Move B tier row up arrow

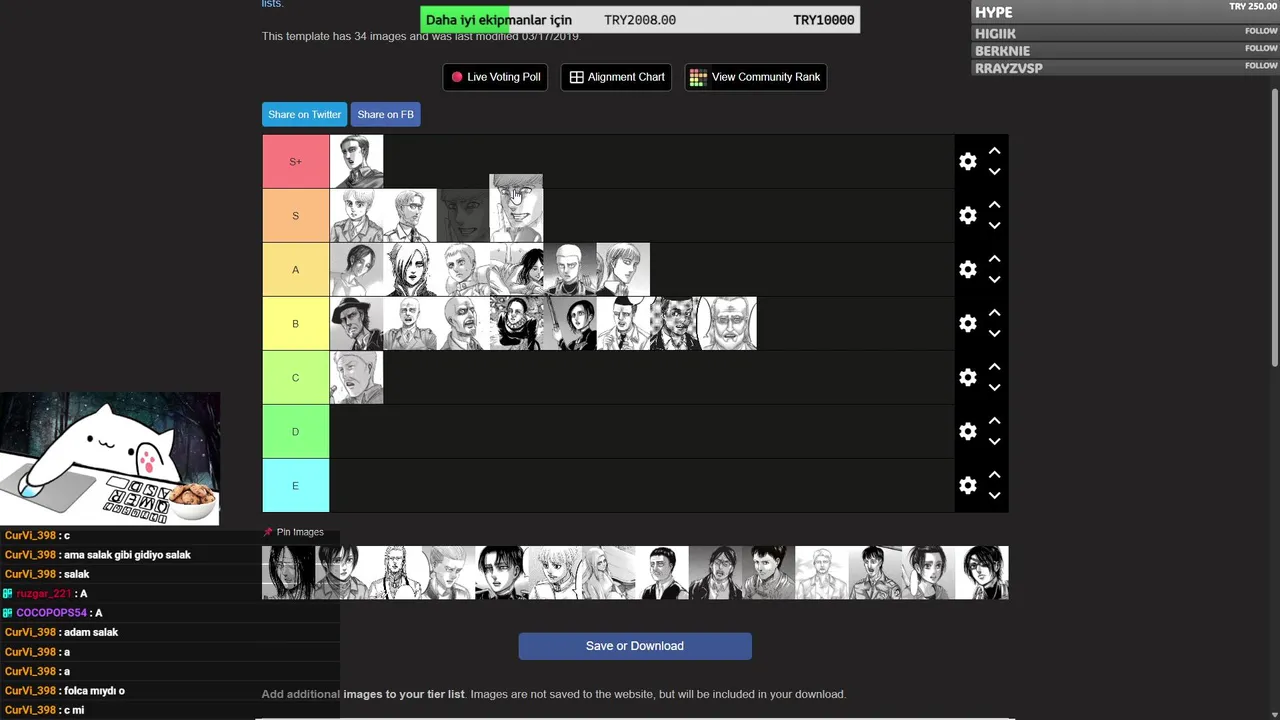pos(994,313)
